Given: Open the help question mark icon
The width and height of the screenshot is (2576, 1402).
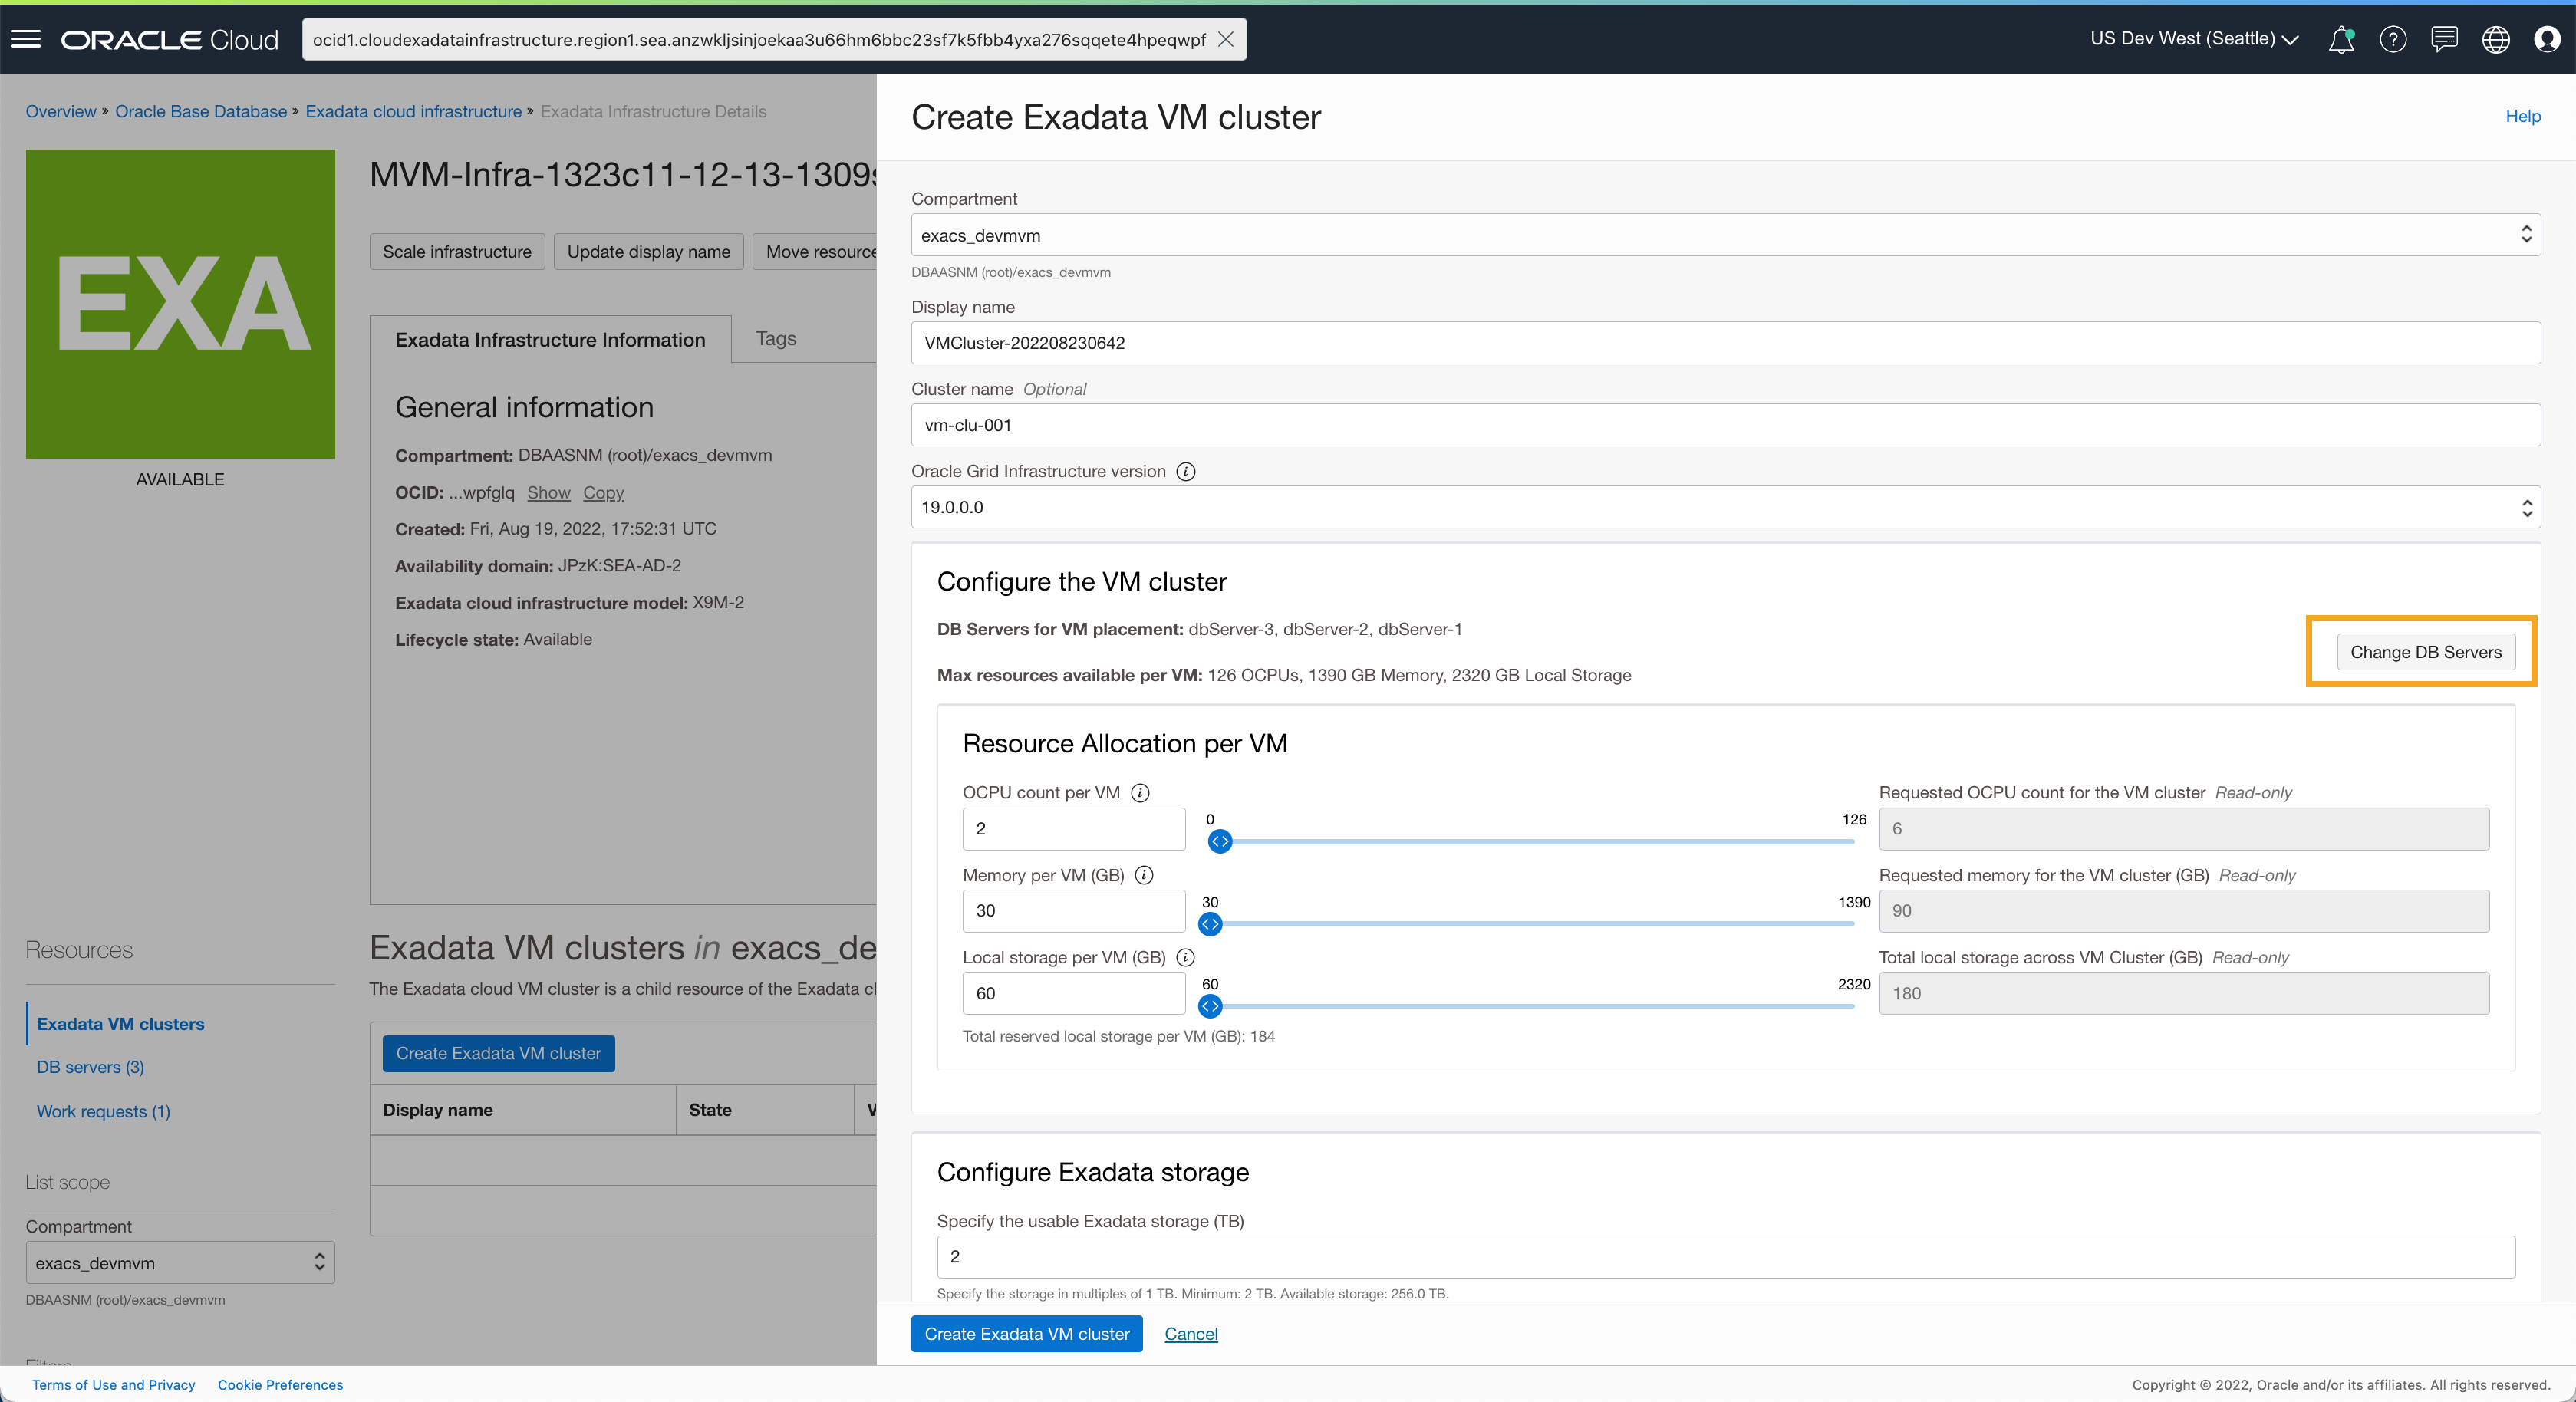Looking at the screenshot, I should [2393, 39].
